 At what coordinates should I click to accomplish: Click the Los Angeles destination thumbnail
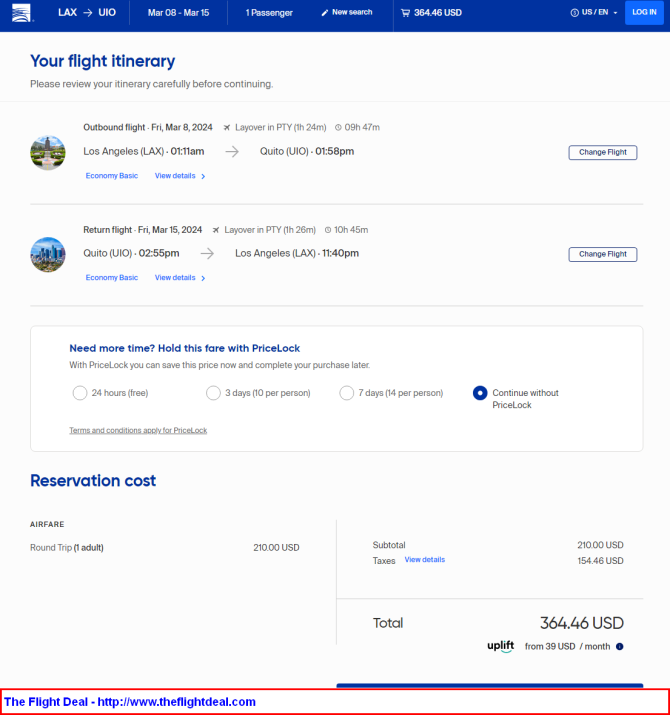tap(48, 254)
